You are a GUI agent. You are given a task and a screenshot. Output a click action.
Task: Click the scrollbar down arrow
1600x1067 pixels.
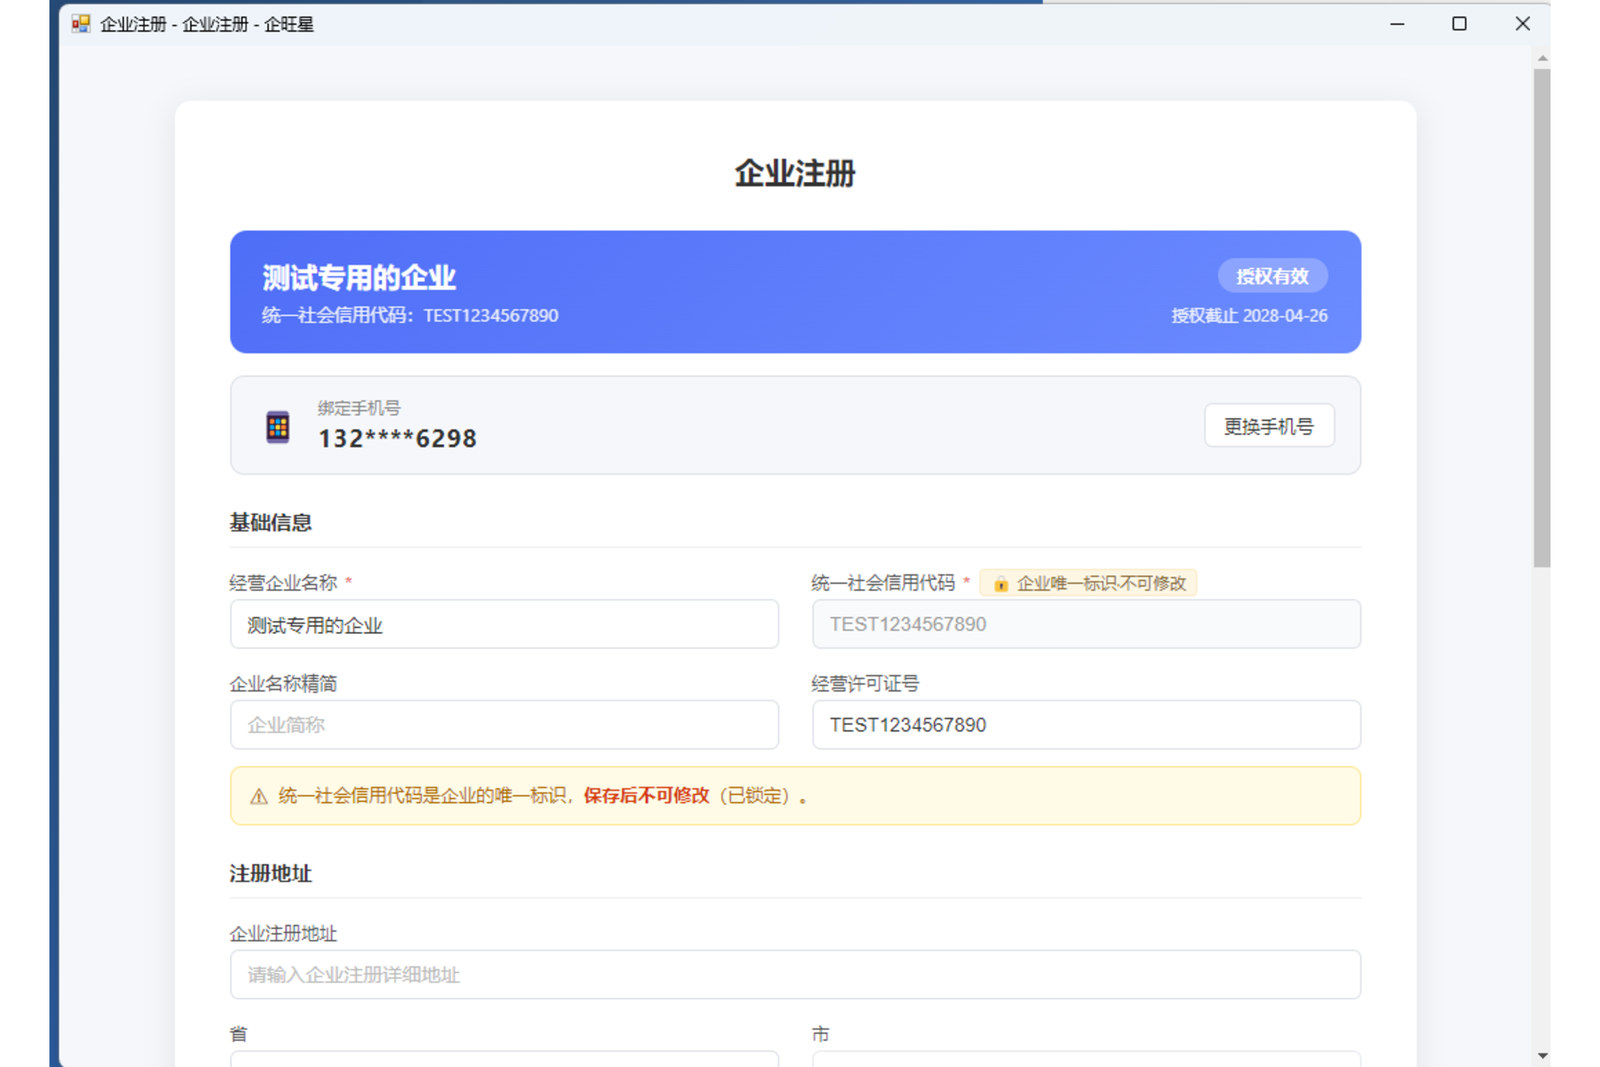pos(1543,1055)
